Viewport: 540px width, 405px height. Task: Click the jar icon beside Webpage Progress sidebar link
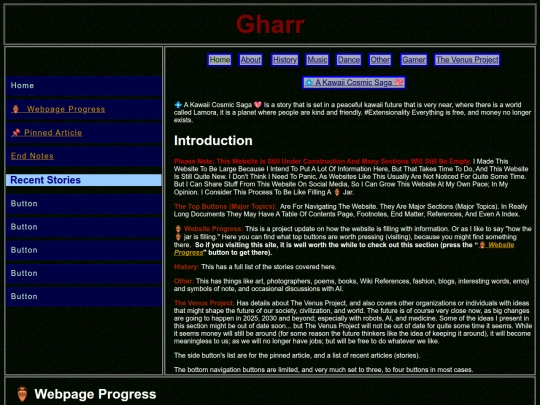[15, 109]
